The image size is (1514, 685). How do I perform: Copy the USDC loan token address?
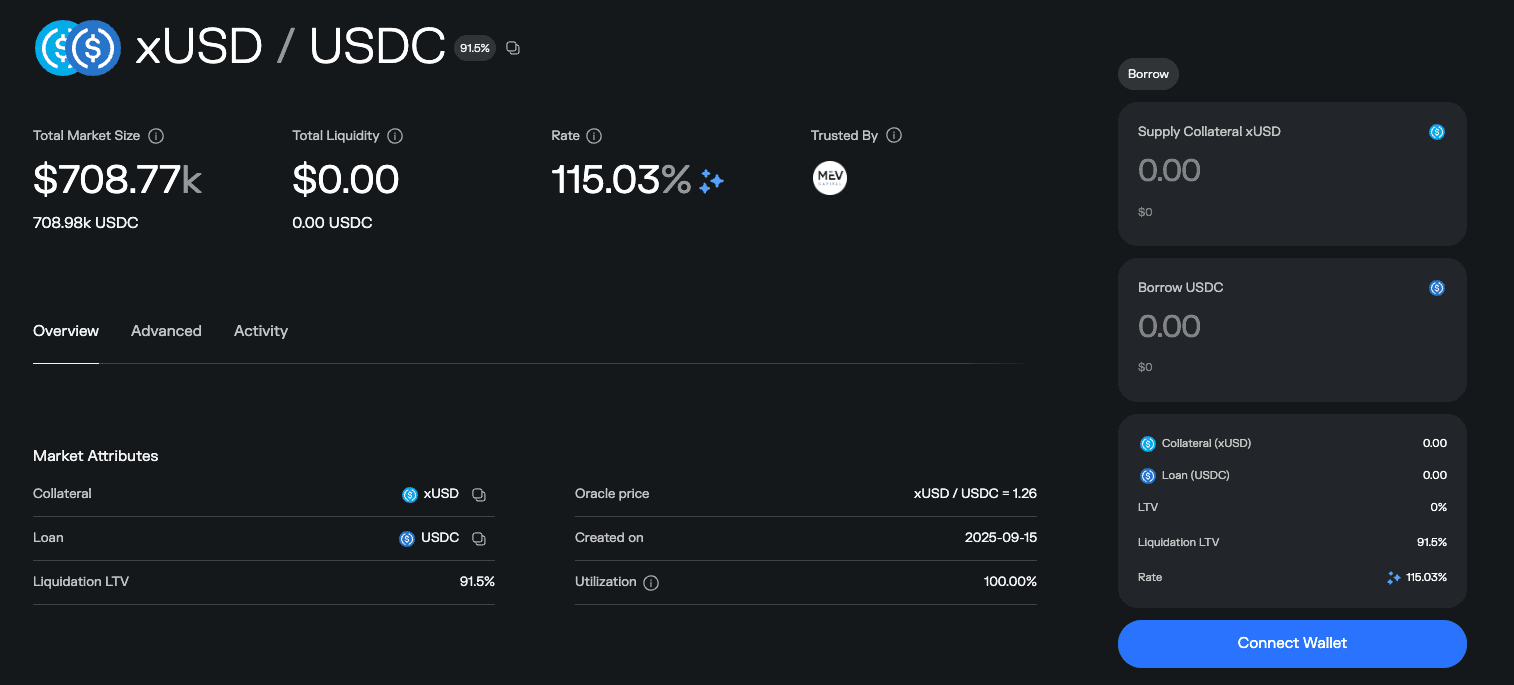(x=478, y=538)
